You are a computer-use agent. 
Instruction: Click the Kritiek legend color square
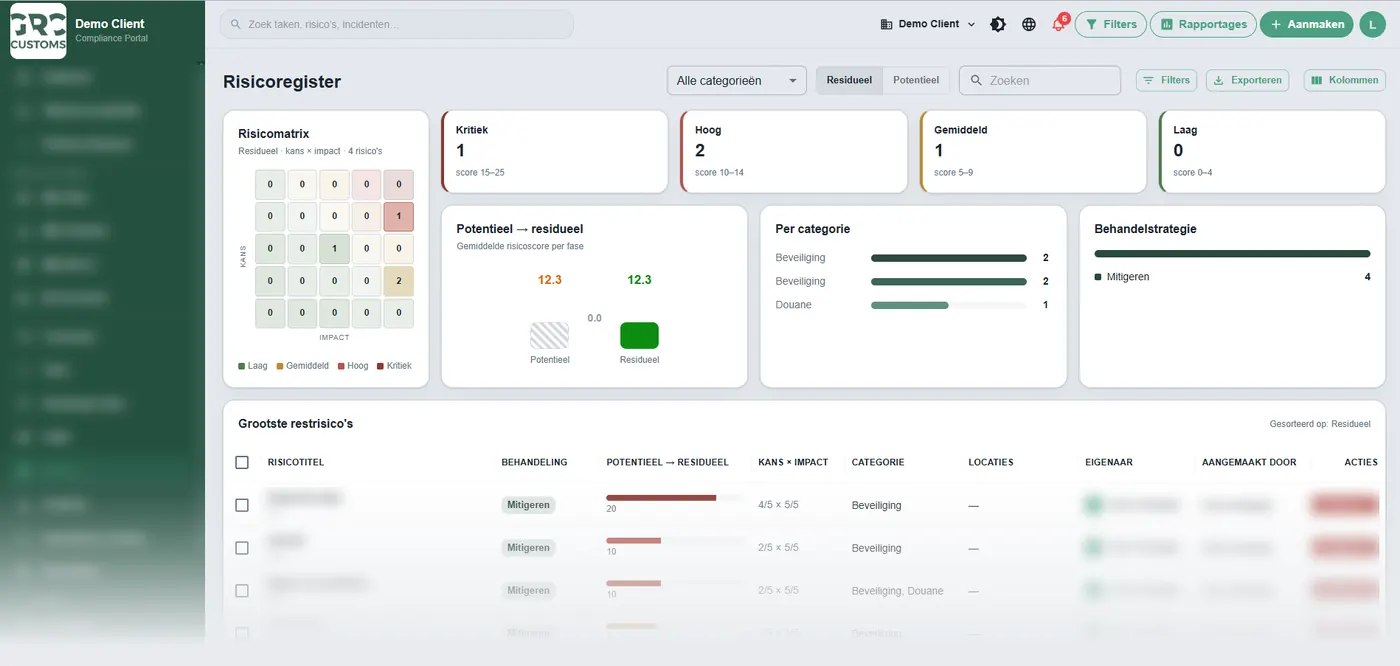[x=380, y=366]
